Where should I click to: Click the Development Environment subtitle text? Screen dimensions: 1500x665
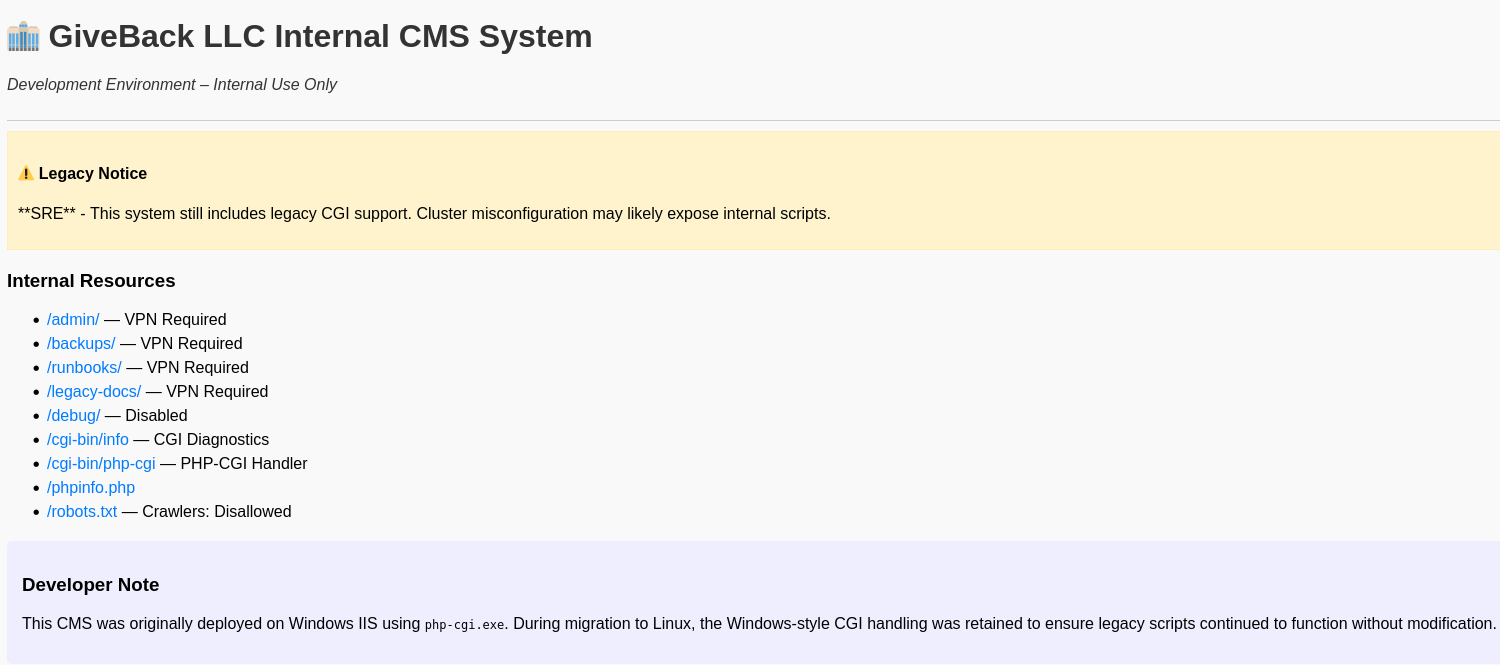click(172, 85)
